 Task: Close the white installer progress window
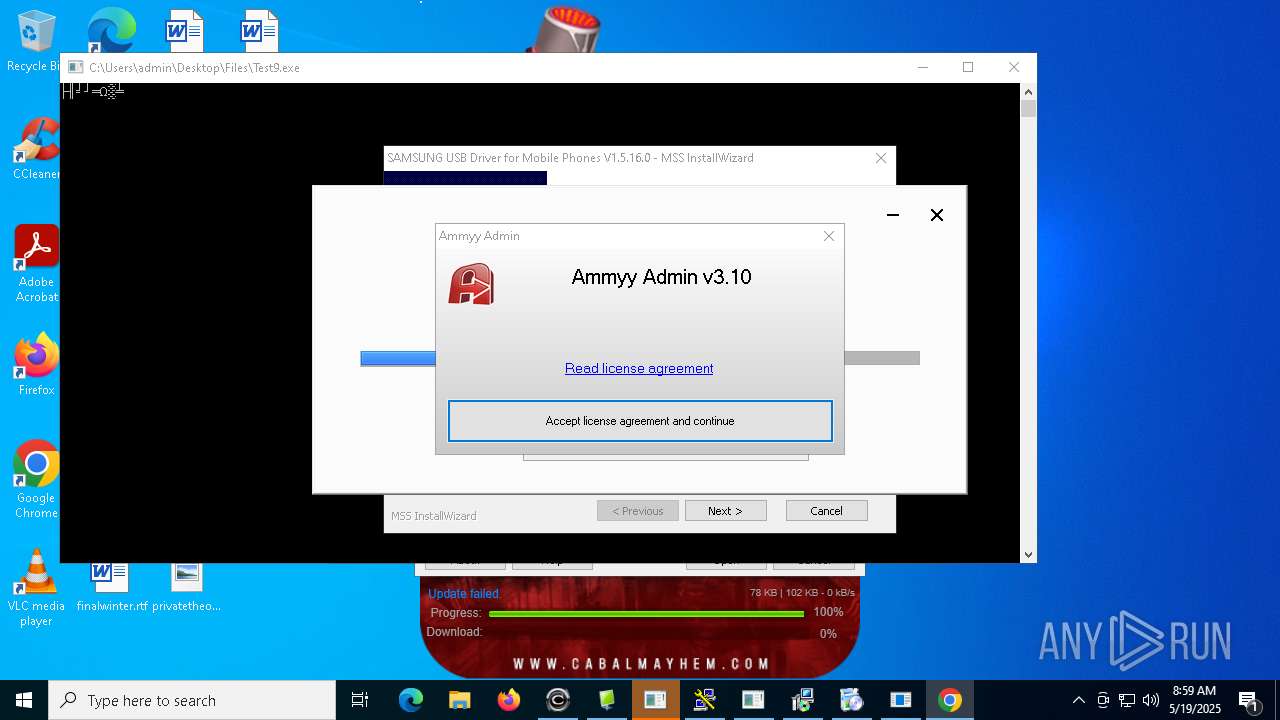tap(937, 215)
